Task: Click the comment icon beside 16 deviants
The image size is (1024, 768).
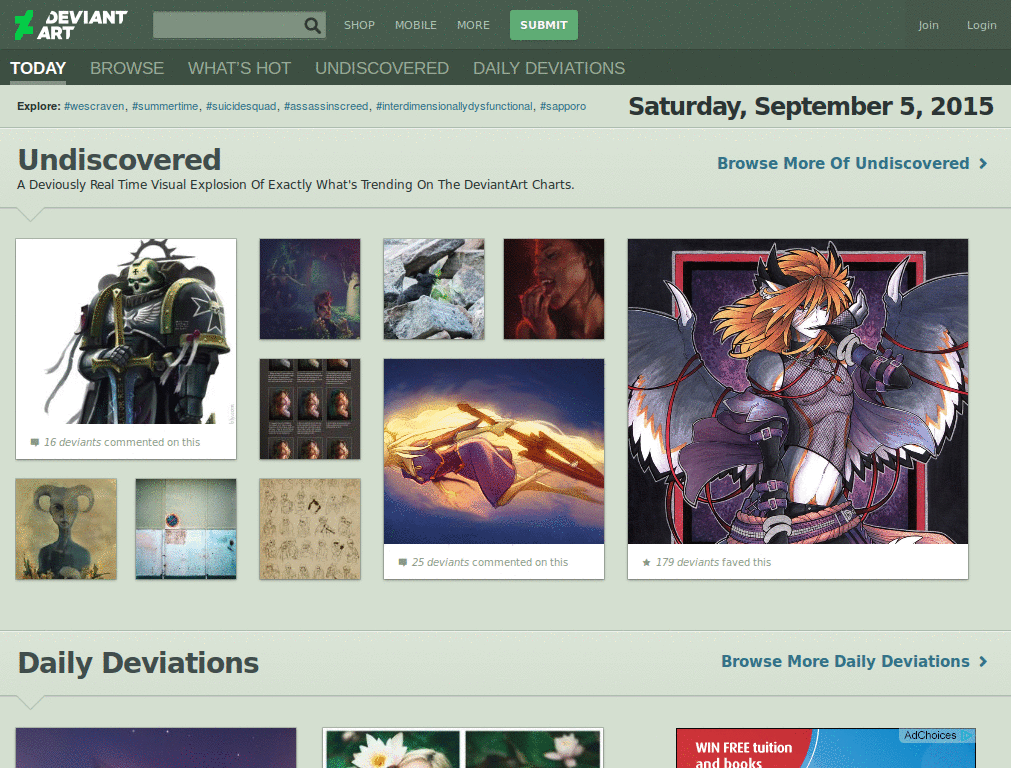Action: click(35, 442)
